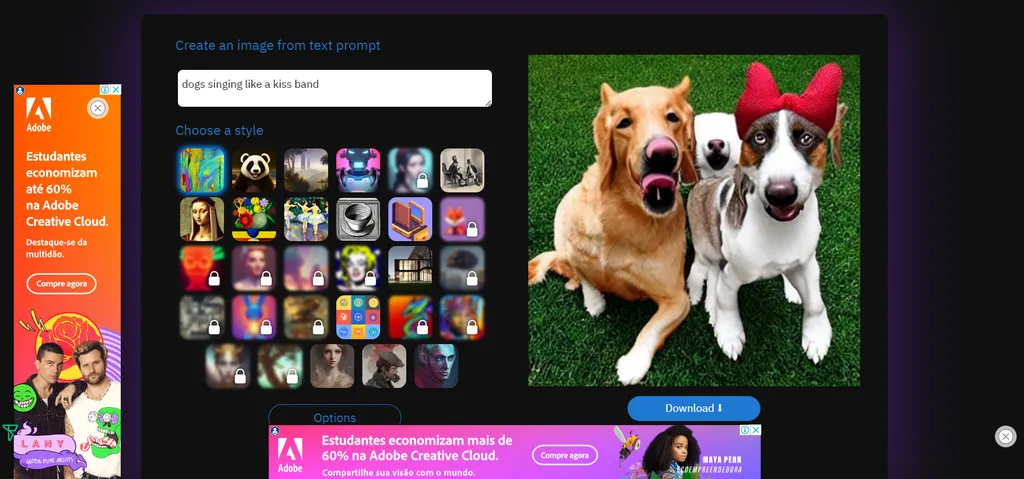Choose the Mona Lisa style
The height and width of the screenshot is (479, 1024).
pyautogui.click(x=202, y=219)
